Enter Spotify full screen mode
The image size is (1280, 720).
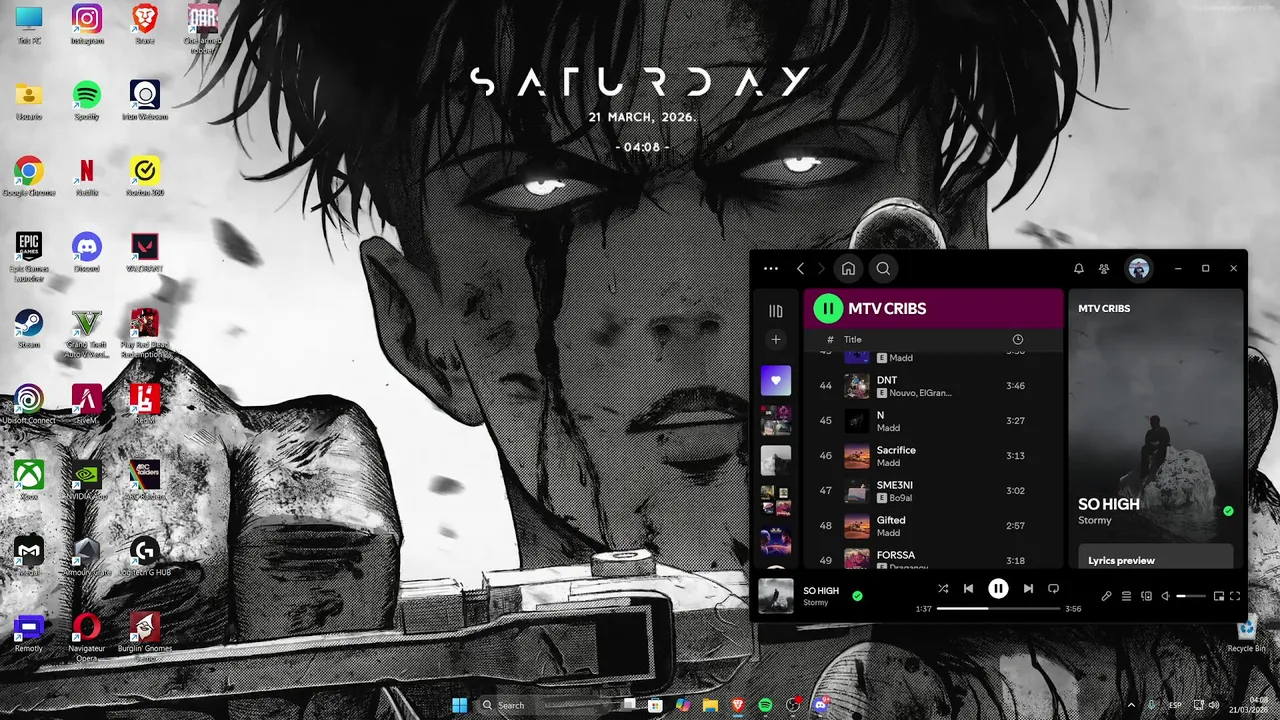(x=1235, y=596)
